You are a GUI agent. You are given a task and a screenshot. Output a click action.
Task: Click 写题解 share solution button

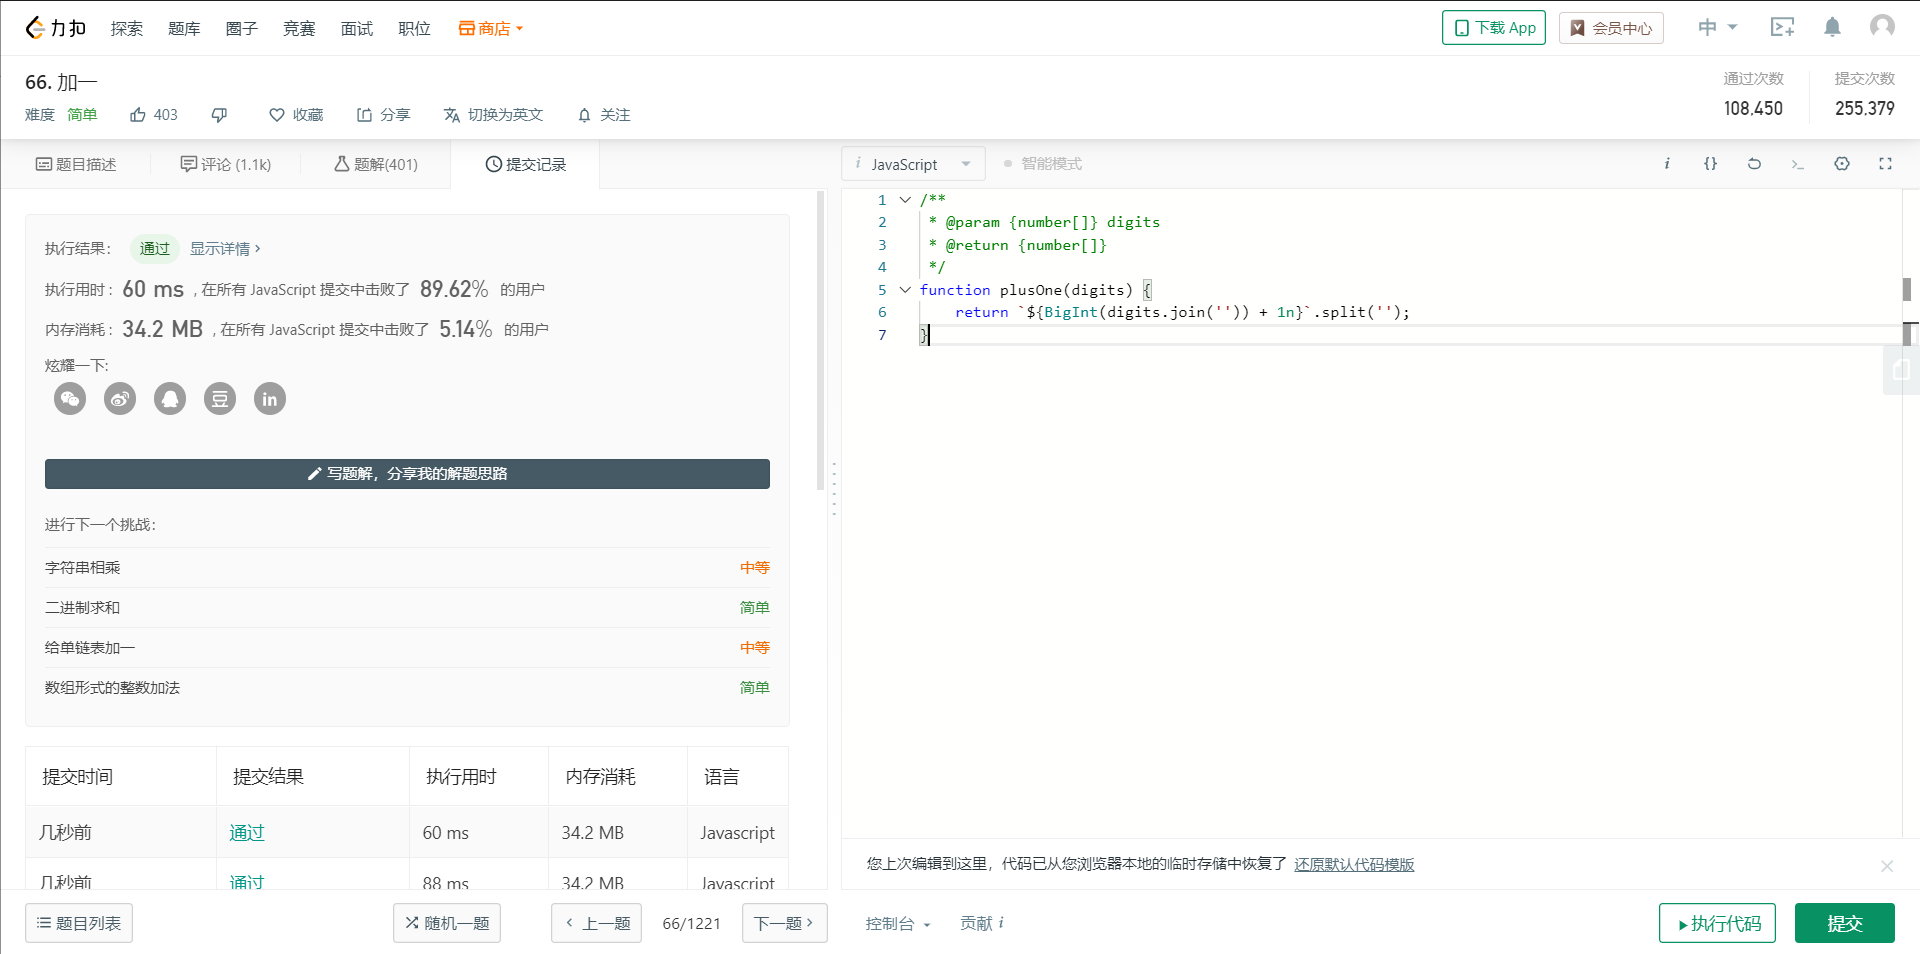407,474
